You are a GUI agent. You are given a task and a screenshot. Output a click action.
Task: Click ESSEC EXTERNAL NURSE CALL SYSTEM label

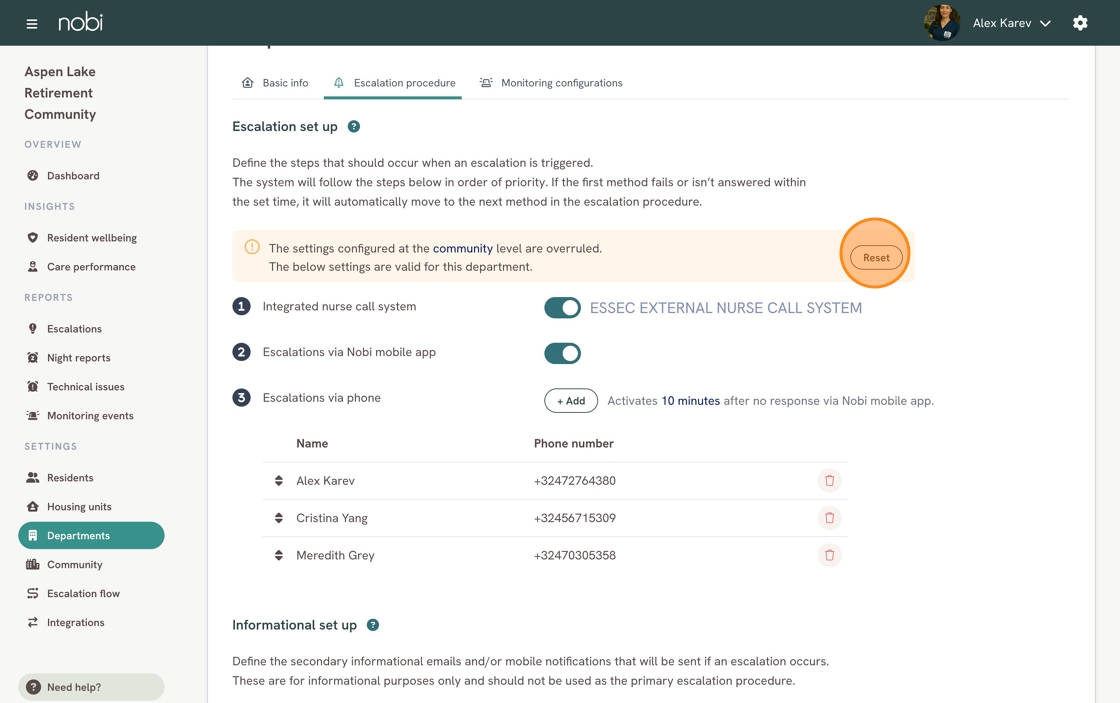pyautogui.click(x=726, y=308)
